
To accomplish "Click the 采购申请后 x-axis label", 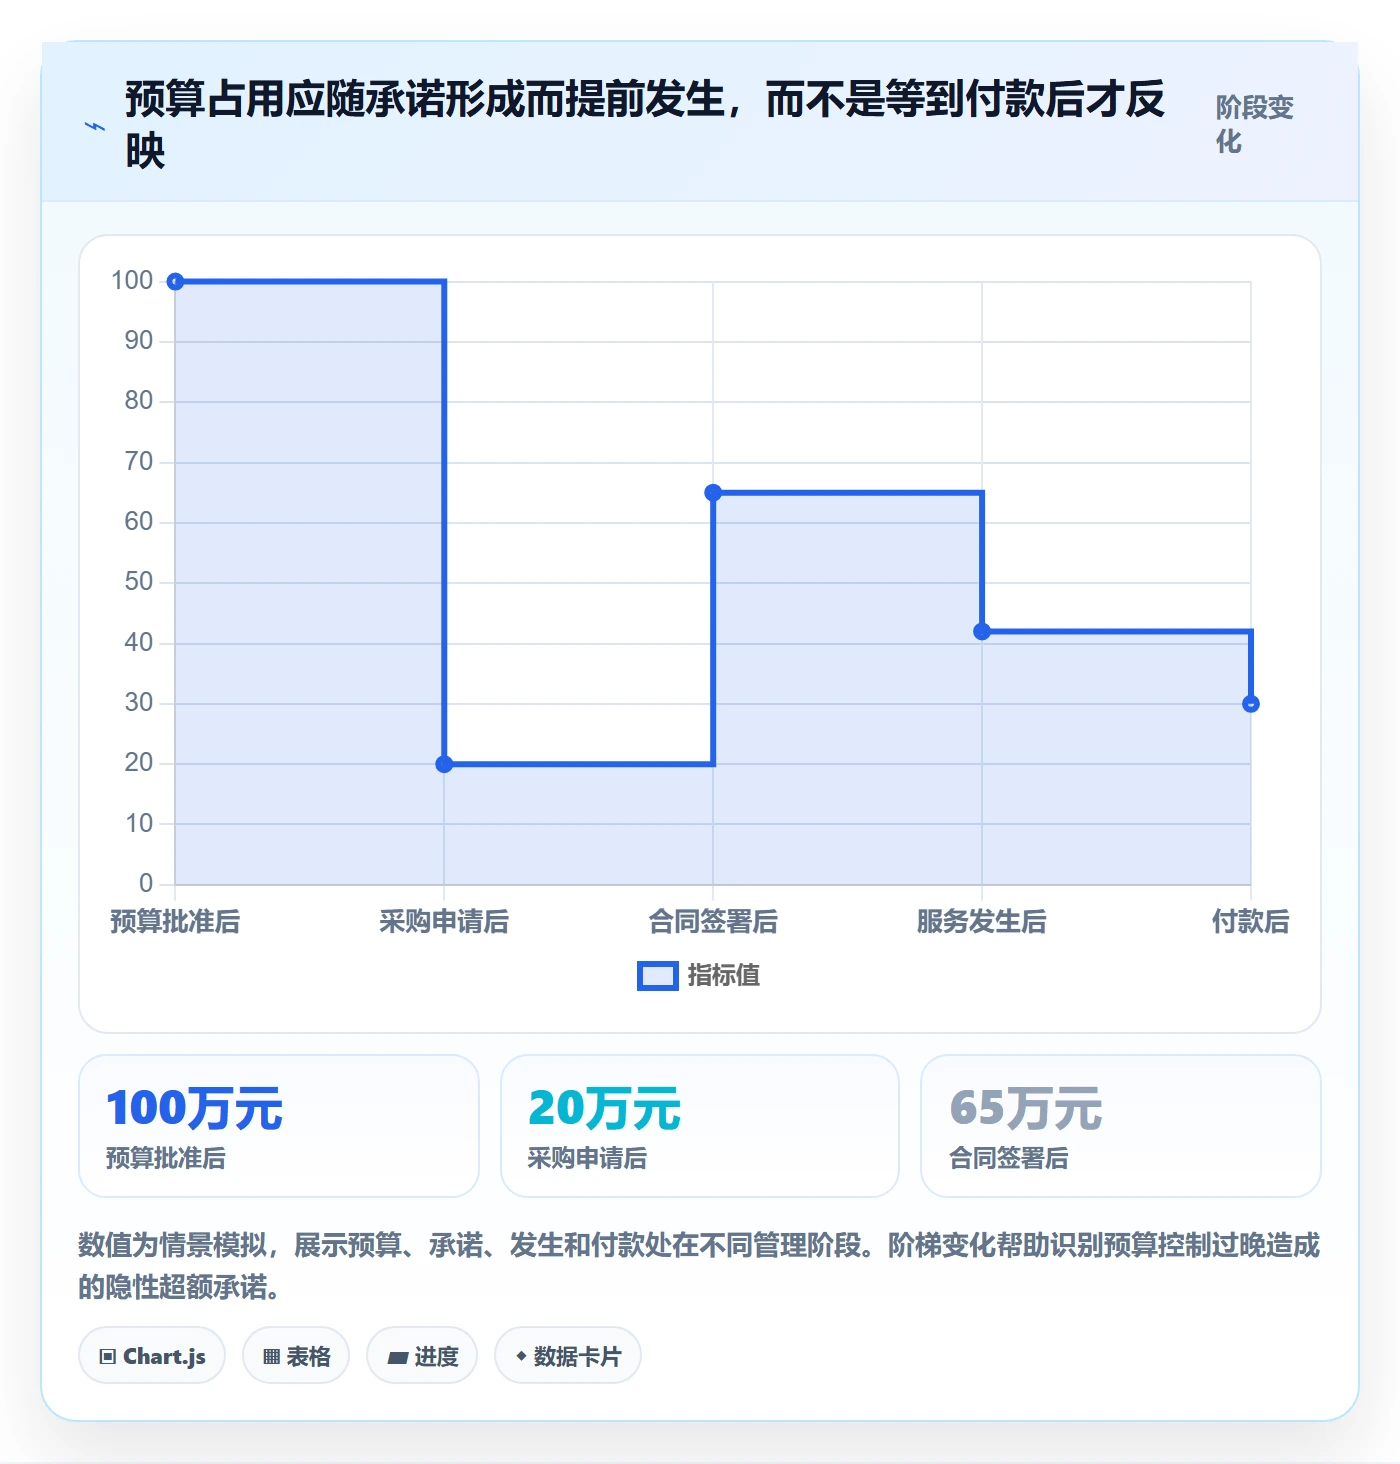I will pos(444,922).
